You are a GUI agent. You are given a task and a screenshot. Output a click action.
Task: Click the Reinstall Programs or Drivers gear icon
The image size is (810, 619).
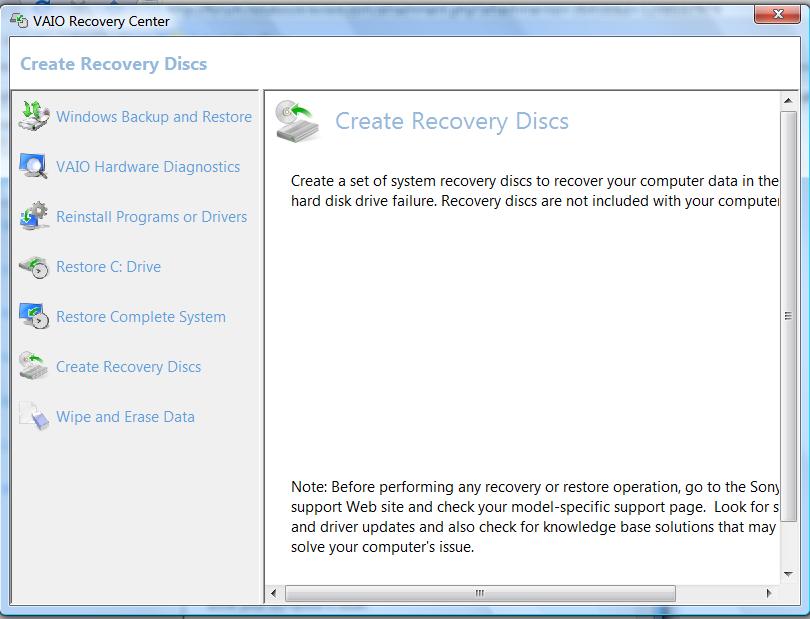point(34,216)
